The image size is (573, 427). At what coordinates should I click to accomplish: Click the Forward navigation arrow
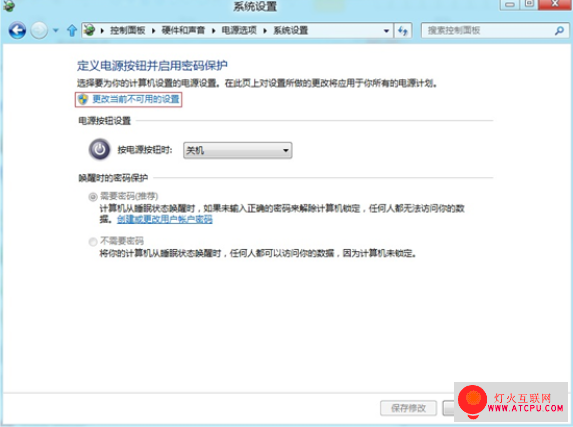[39, 30]
